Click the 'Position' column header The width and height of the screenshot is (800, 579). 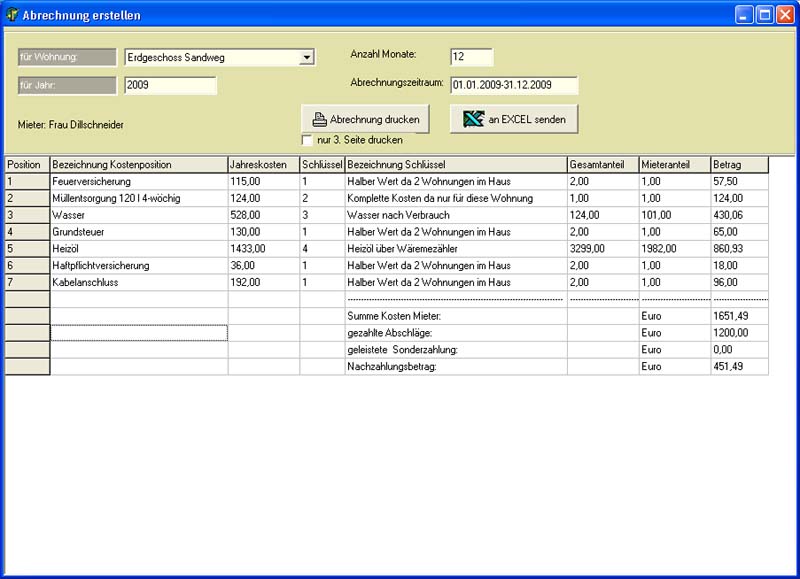click(28, 165)
